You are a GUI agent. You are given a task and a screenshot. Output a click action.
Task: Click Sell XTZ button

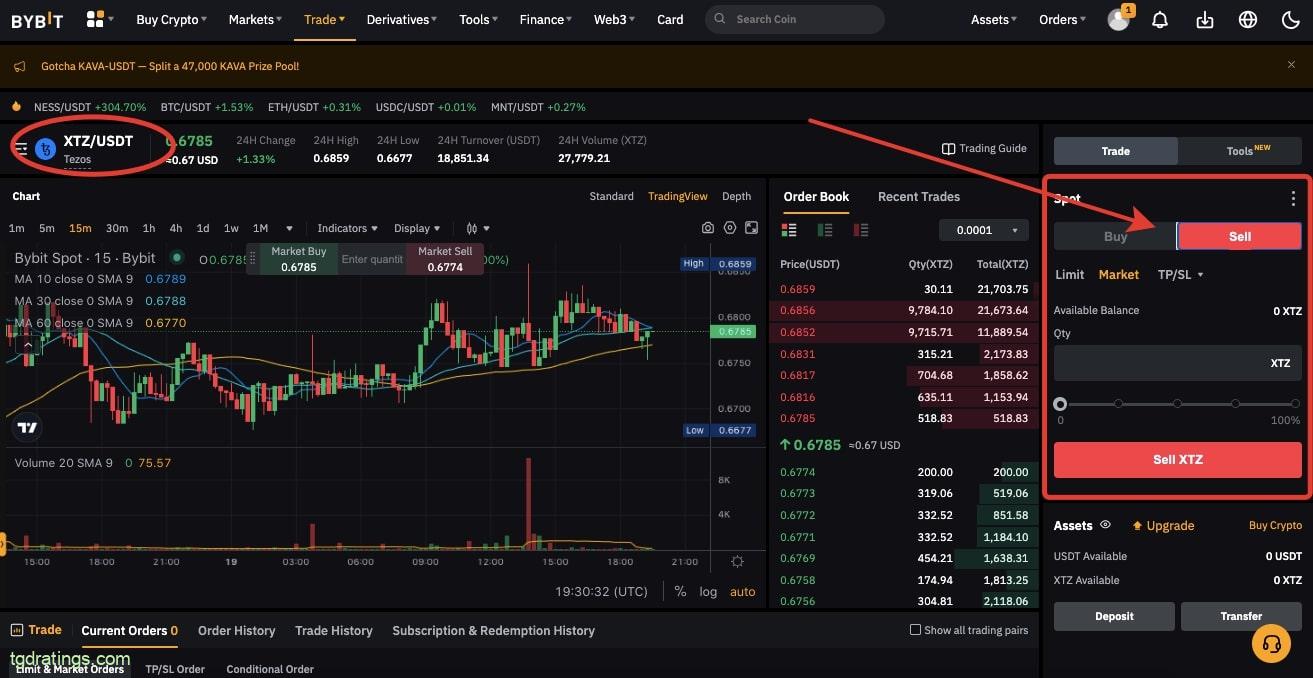(1178, 460)
